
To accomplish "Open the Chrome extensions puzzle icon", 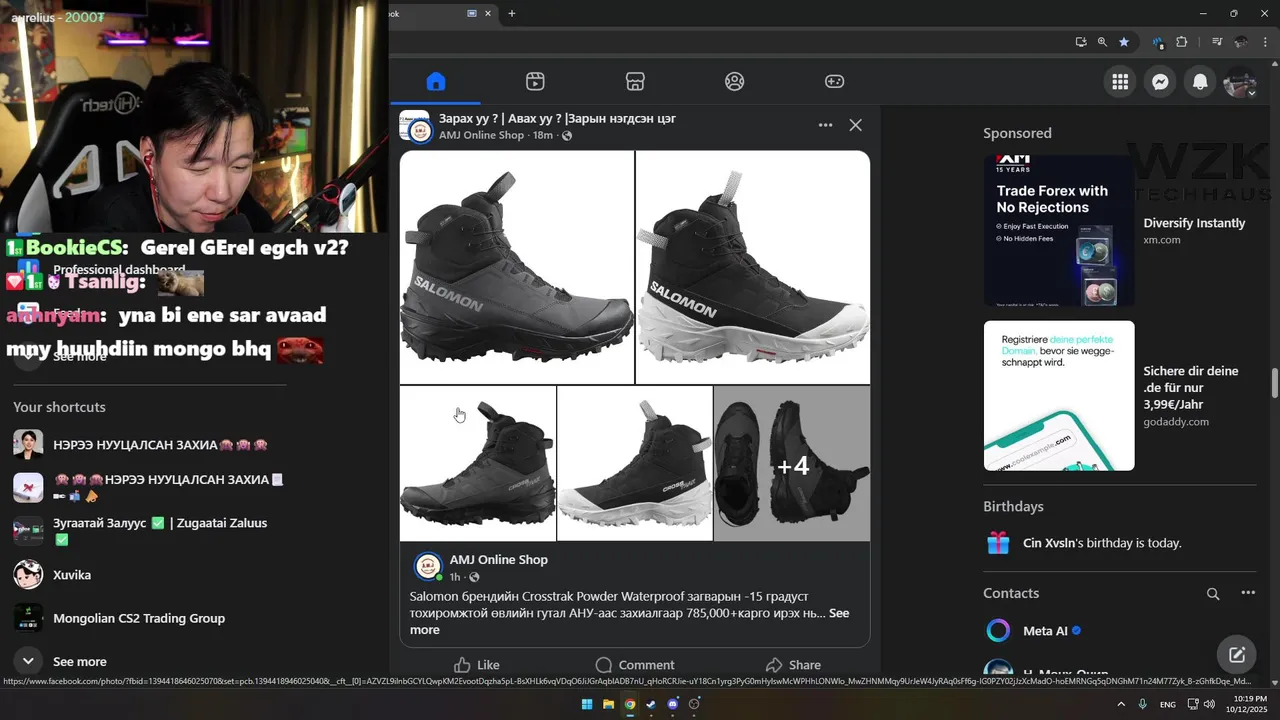I will pos(1182,42).
